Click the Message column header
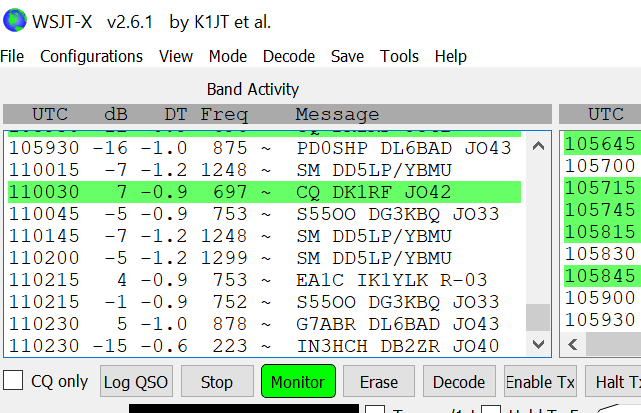Screen dimensions: 641x413 [x=337, y=114]
